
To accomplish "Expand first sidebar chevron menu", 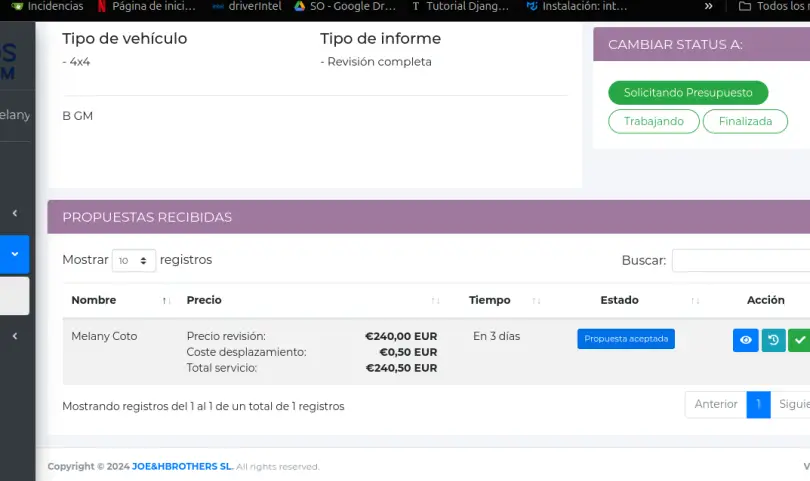I will tap(14, 213).
